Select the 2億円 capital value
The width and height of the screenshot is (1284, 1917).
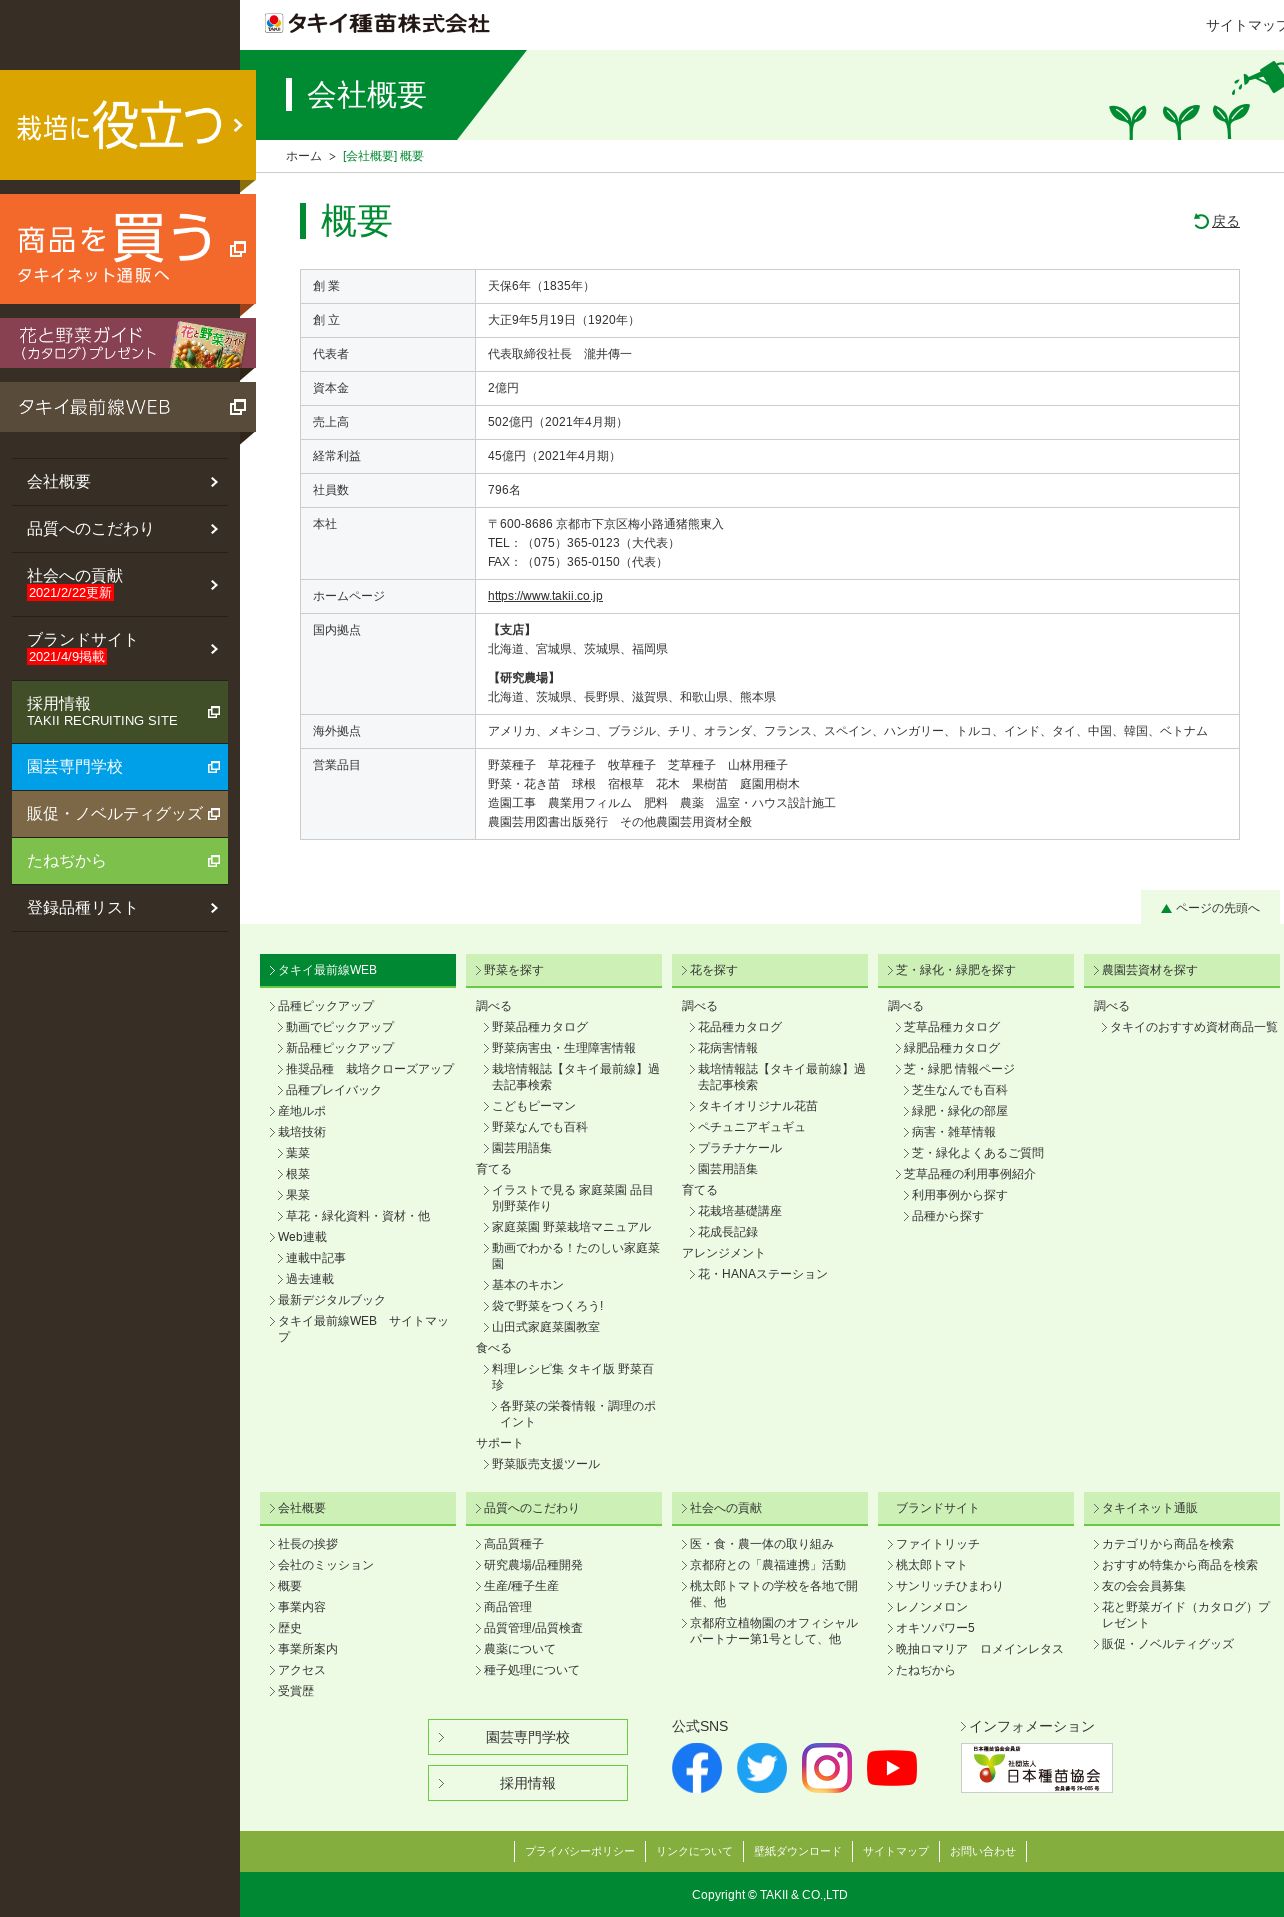(x=503, y=388)
